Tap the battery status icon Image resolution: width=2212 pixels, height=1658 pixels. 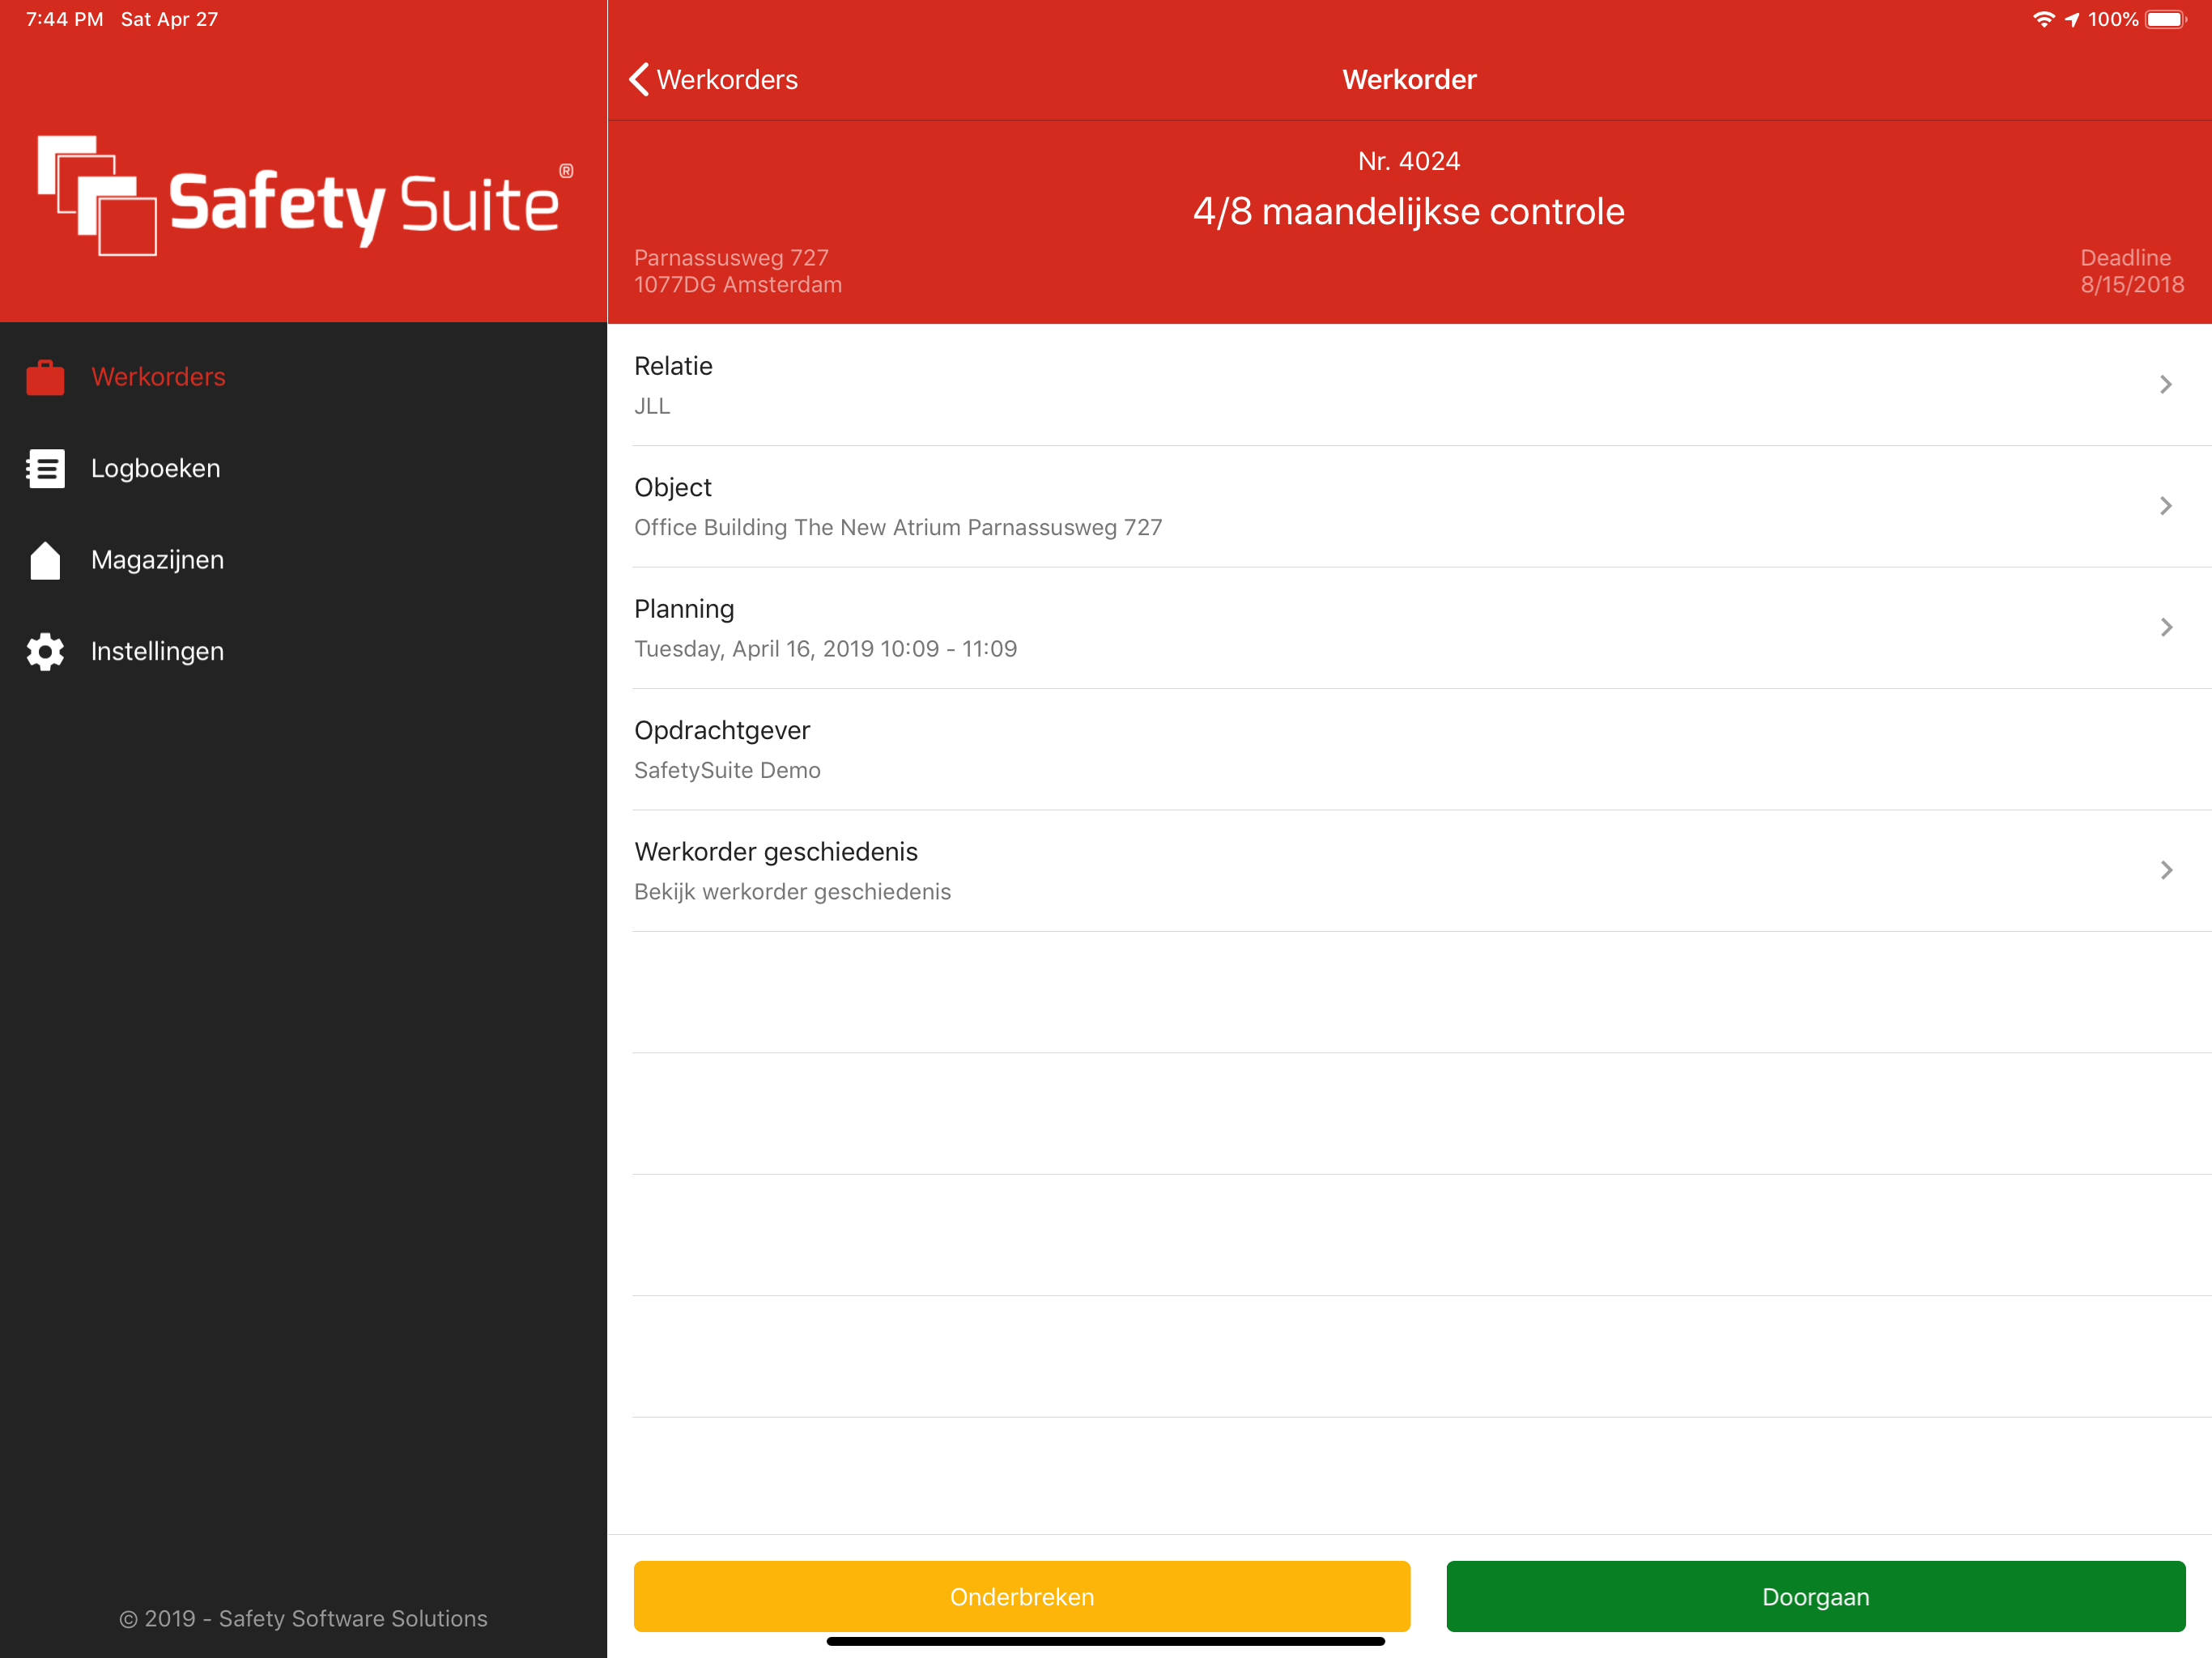click(2166, 19)
